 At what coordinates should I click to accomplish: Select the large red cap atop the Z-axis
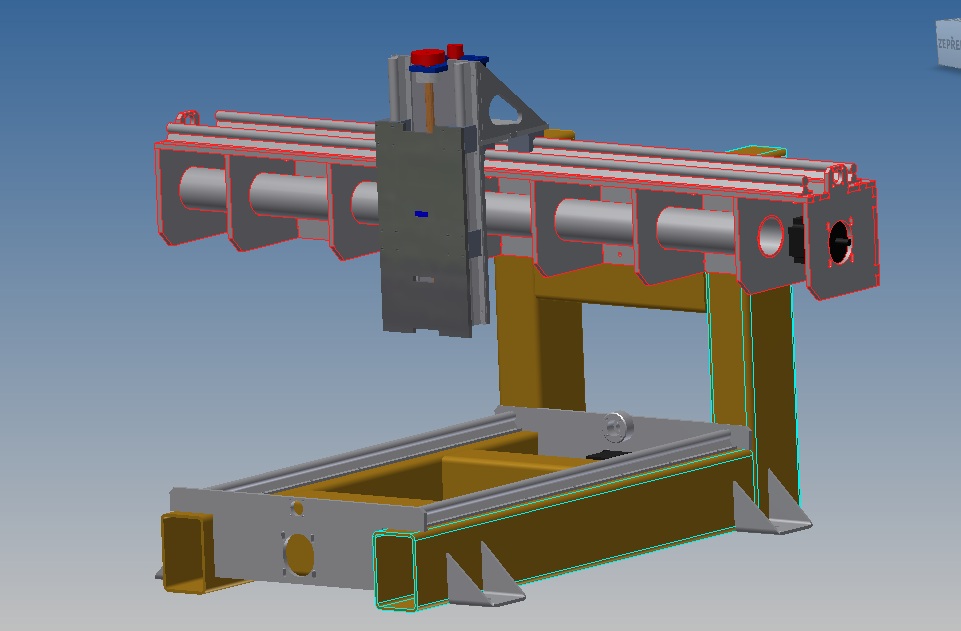click(x=427, y=56)
